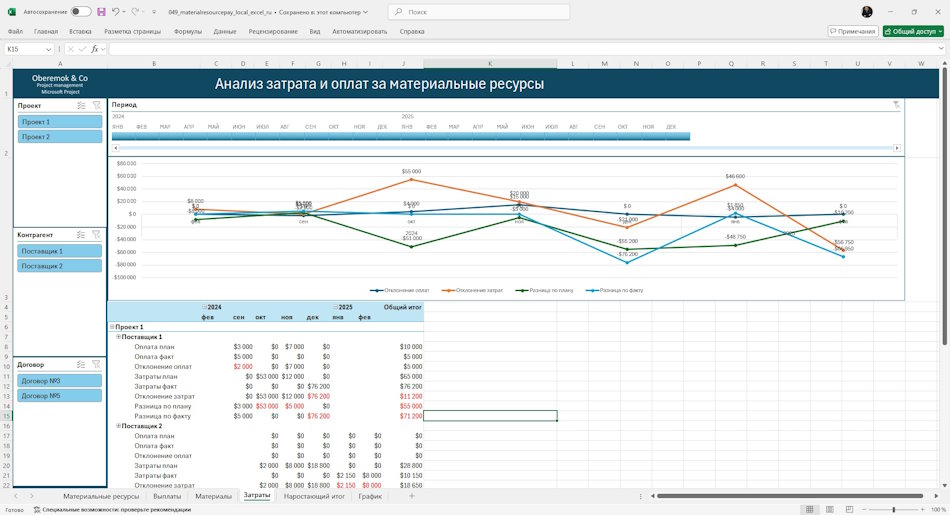
Task: Toggle the Договор №3 slicer item
Action: (x=59, y=380)
